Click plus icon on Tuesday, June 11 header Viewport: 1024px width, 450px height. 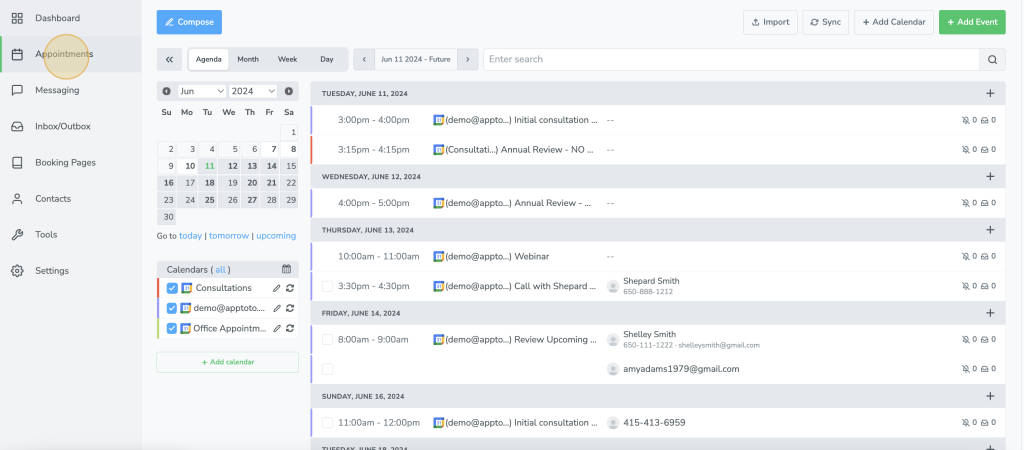point(990,93)
